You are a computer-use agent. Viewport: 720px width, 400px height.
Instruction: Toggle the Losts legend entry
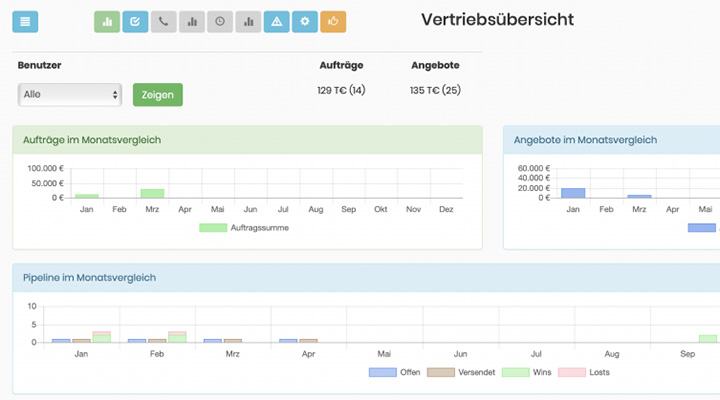click(571, 372)
